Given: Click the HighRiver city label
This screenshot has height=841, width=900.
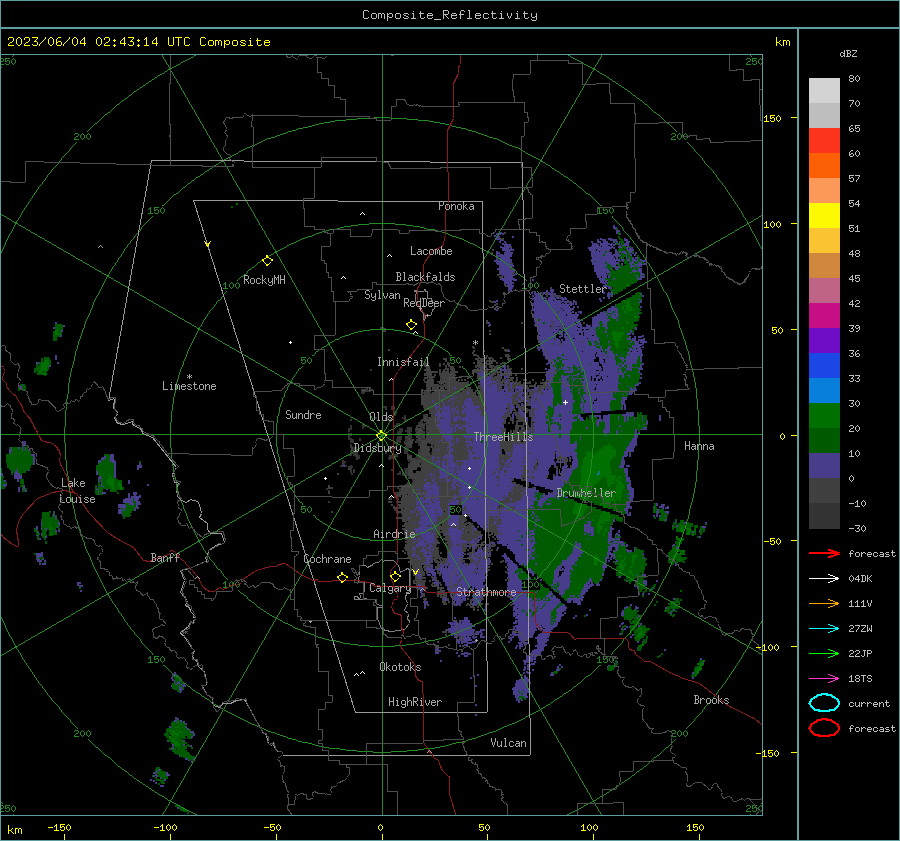Looking at the screenshot, I should click(x=415, y=702).
